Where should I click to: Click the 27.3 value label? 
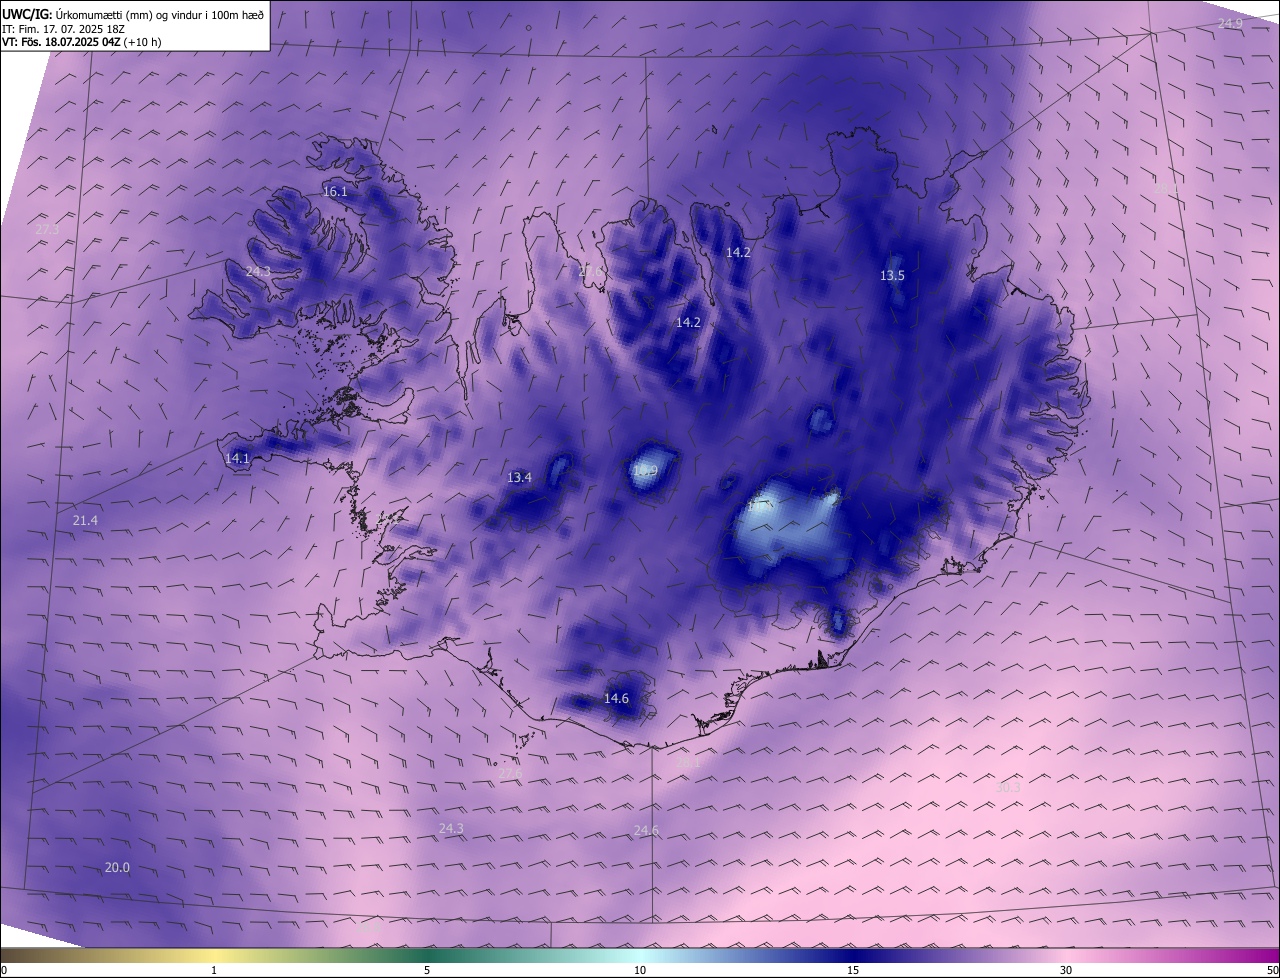click(x=47, y=230)
